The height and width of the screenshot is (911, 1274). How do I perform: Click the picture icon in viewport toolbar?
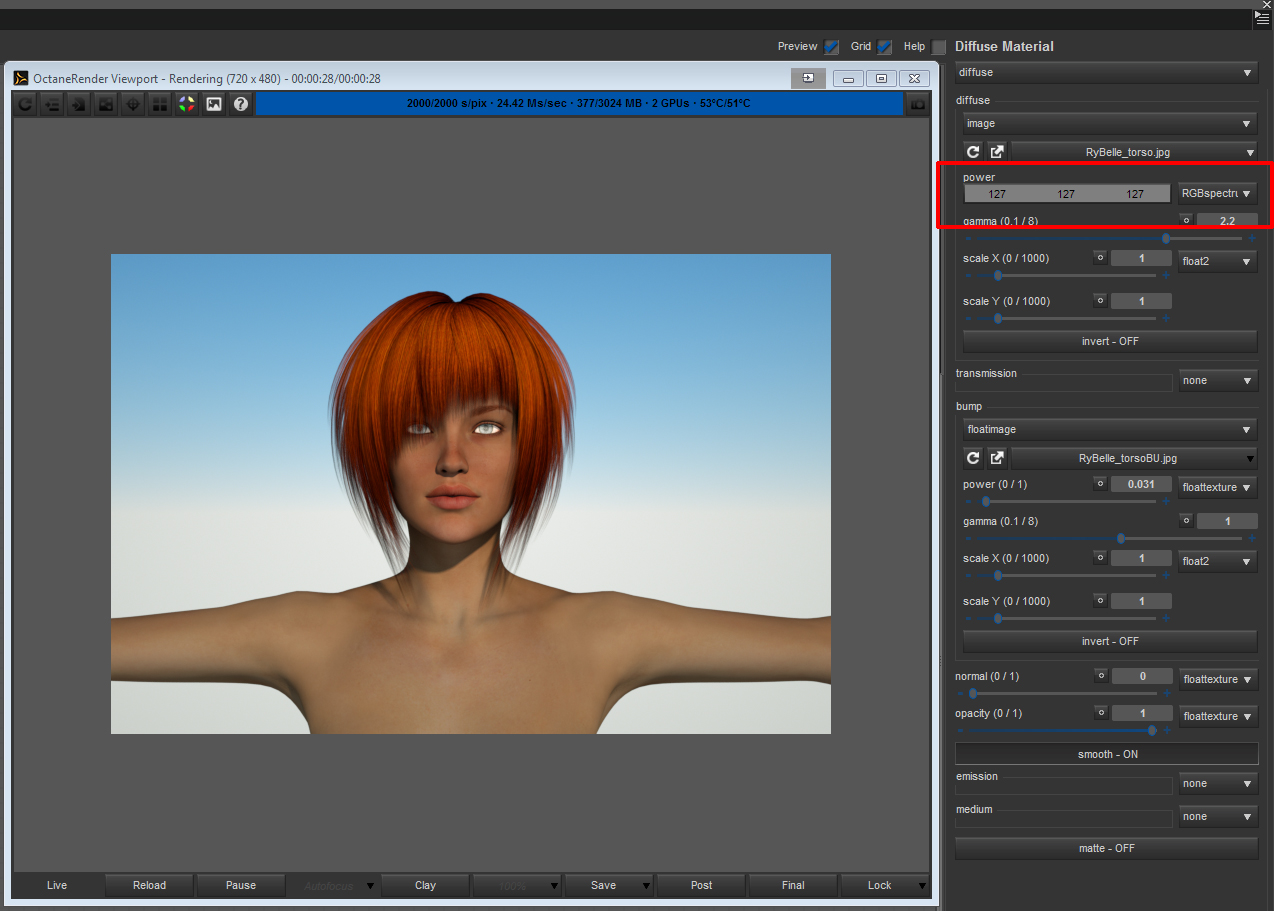click(x=213, y=104)
